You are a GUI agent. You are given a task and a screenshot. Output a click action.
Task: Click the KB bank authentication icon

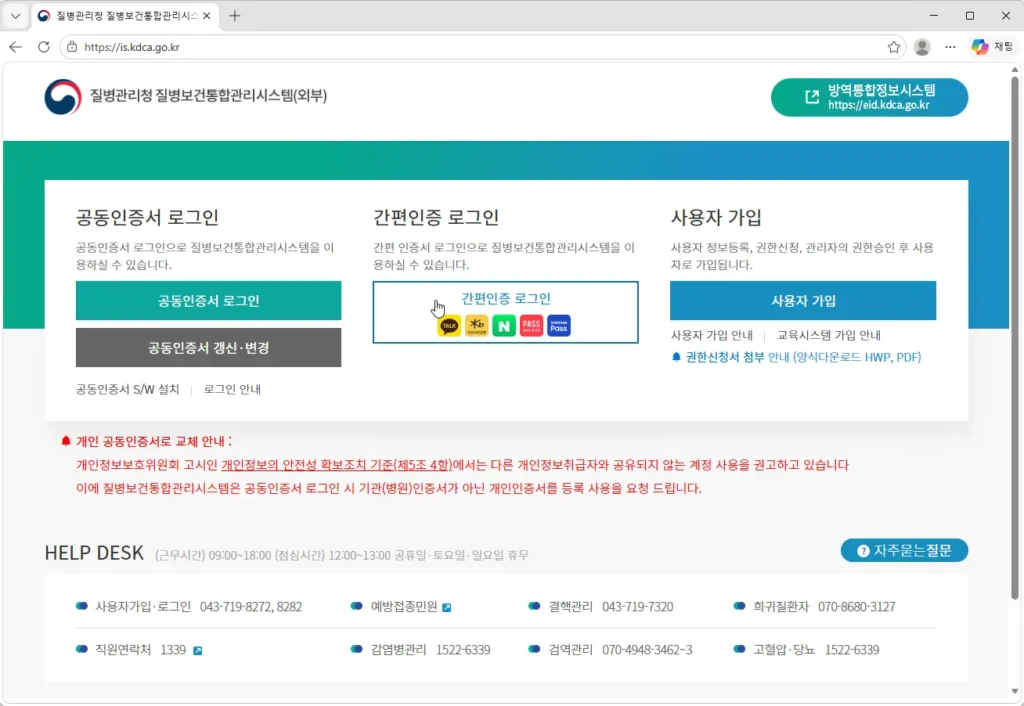(x=477, y=325)
